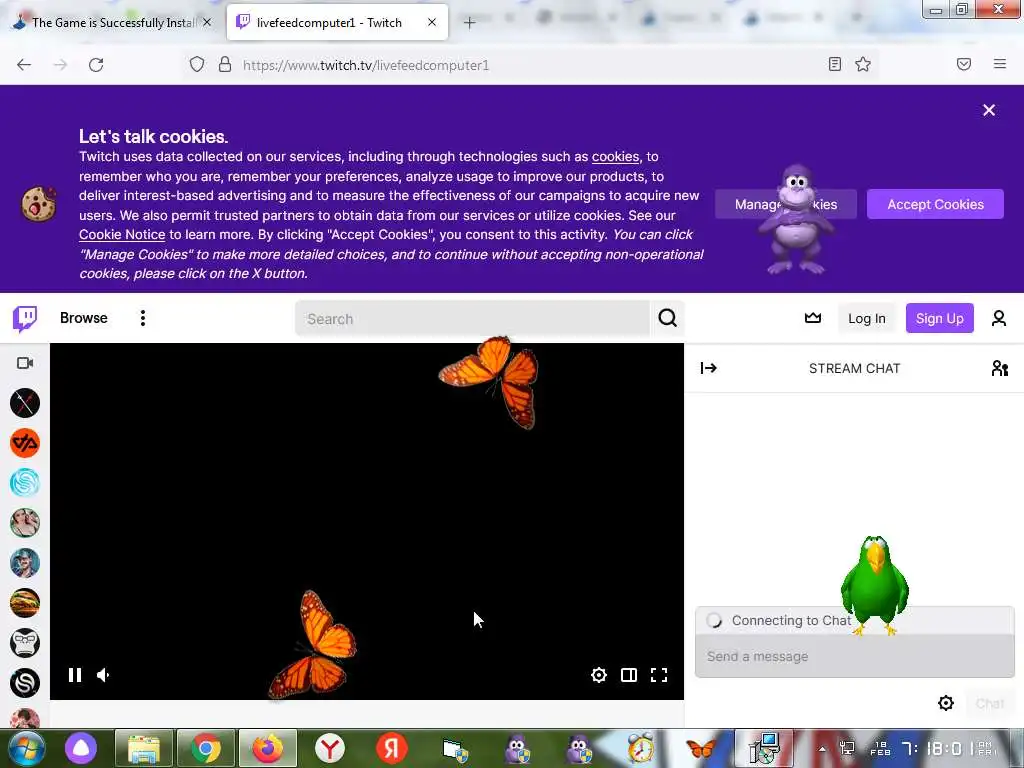Open the chat community users list icon
Screen dimensions: 1024x768
(x=999, y=368)
